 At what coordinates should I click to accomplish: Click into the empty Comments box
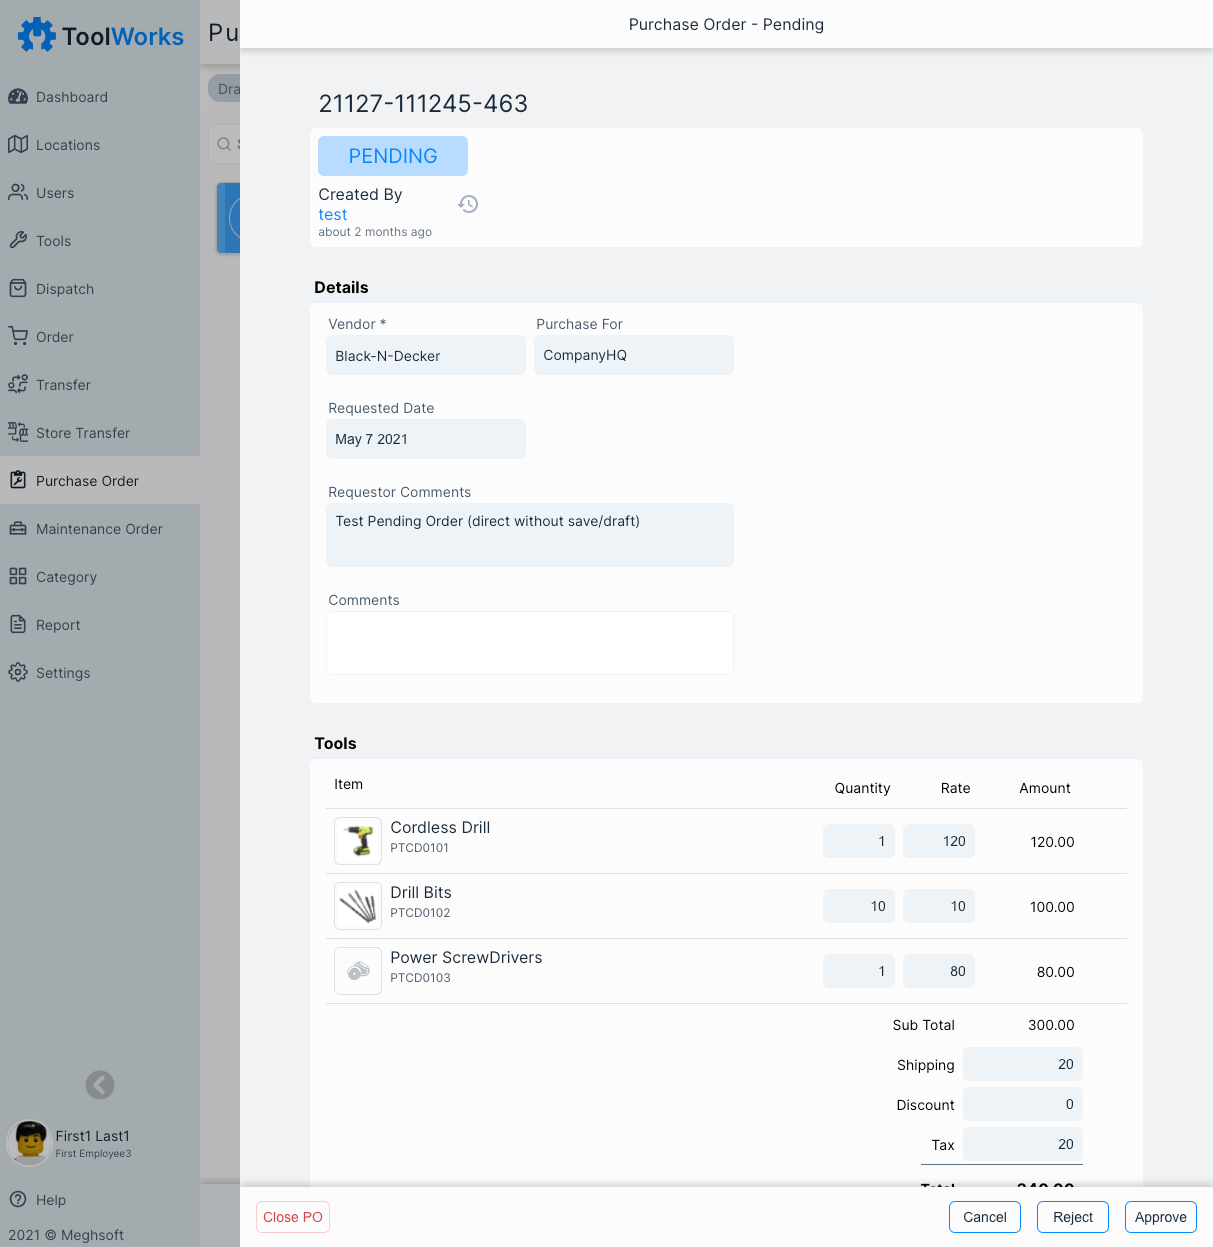click(x=529, y=643)
